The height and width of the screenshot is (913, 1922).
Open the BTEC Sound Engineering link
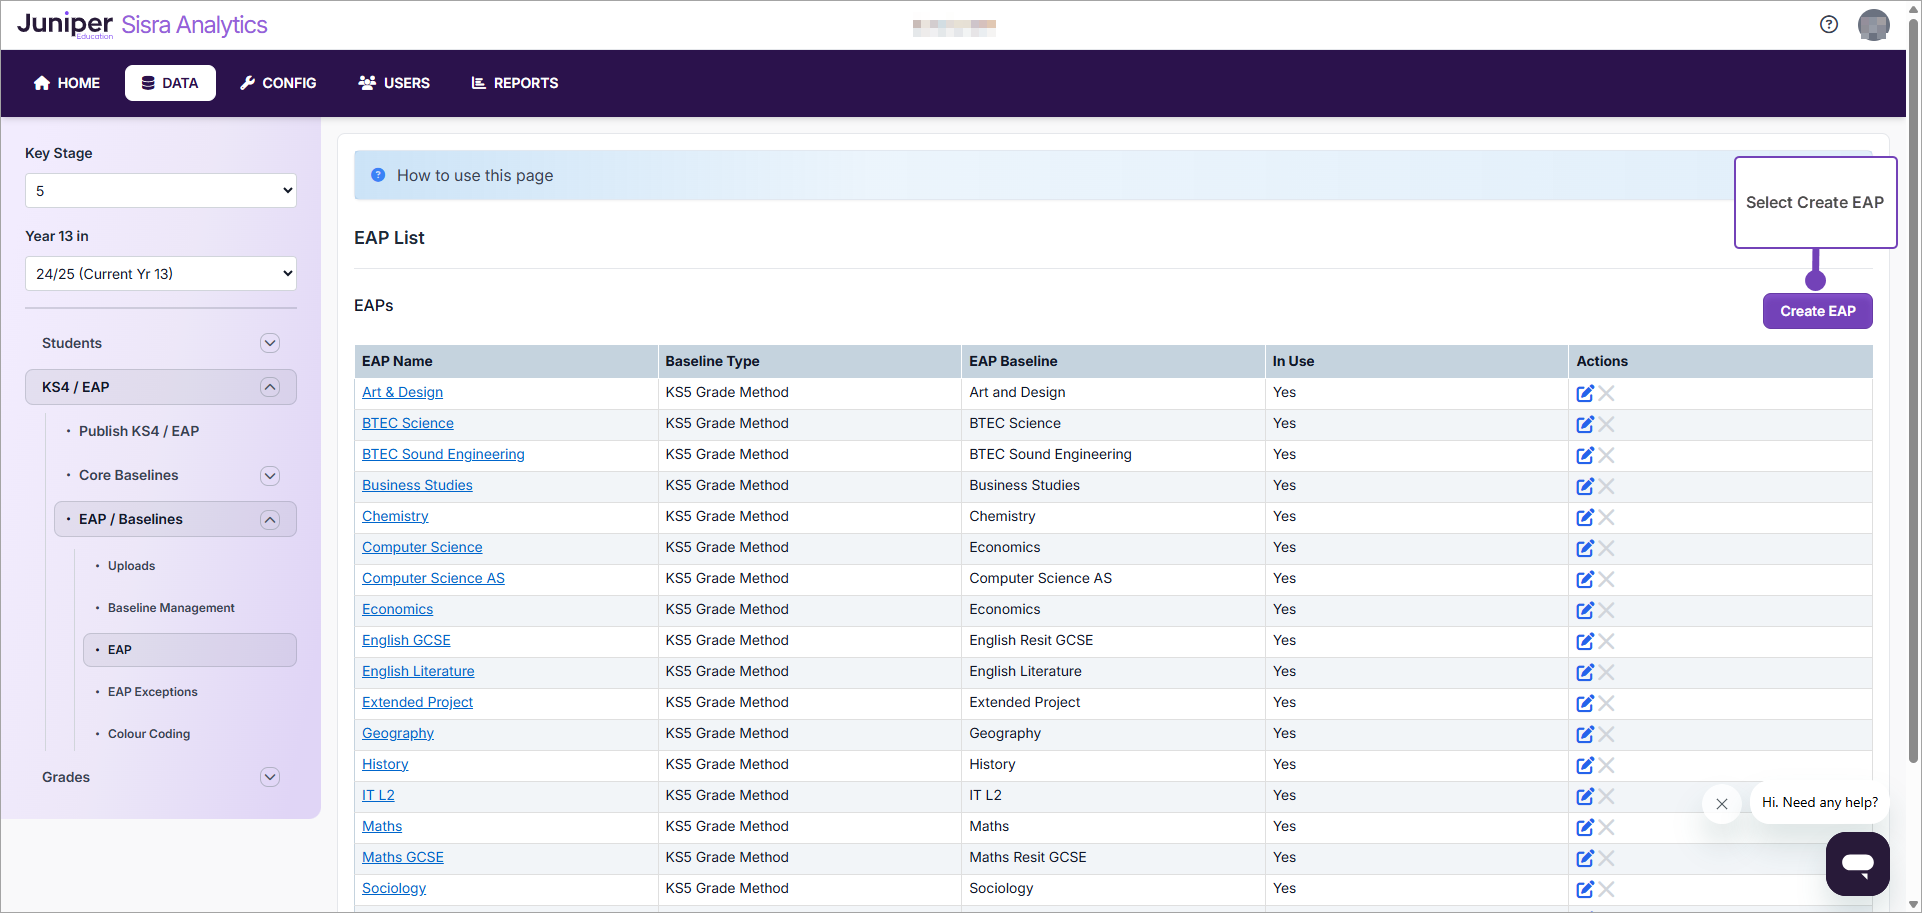[x=443, y=455]
